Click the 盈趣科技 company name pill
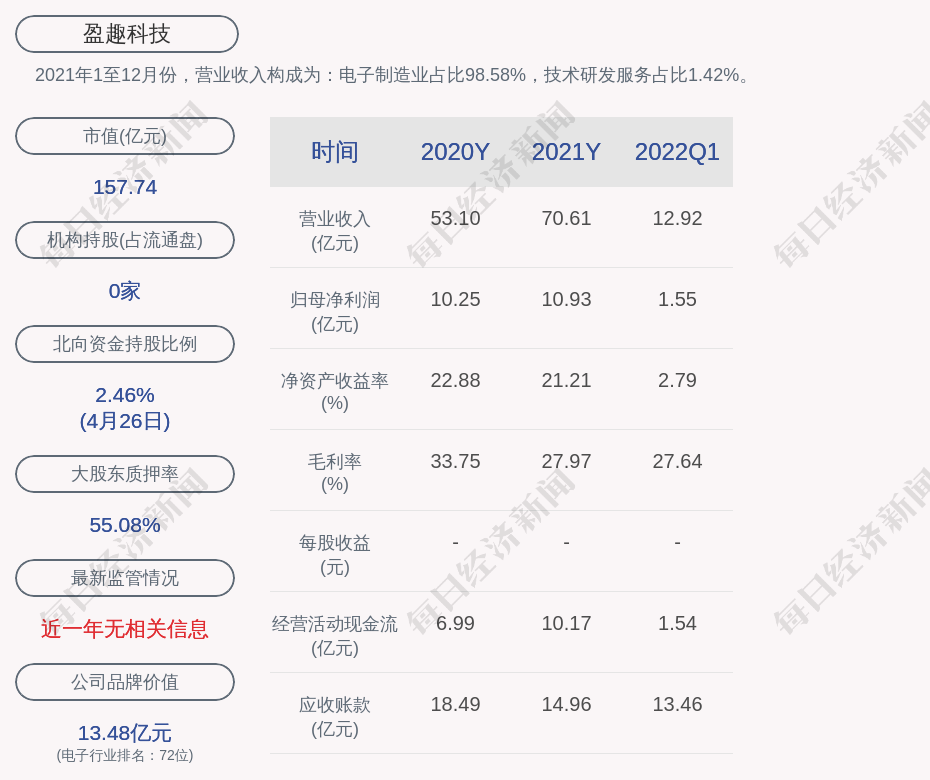The height and width of the screenshot is (780, 930). click(x=126, y=34)
